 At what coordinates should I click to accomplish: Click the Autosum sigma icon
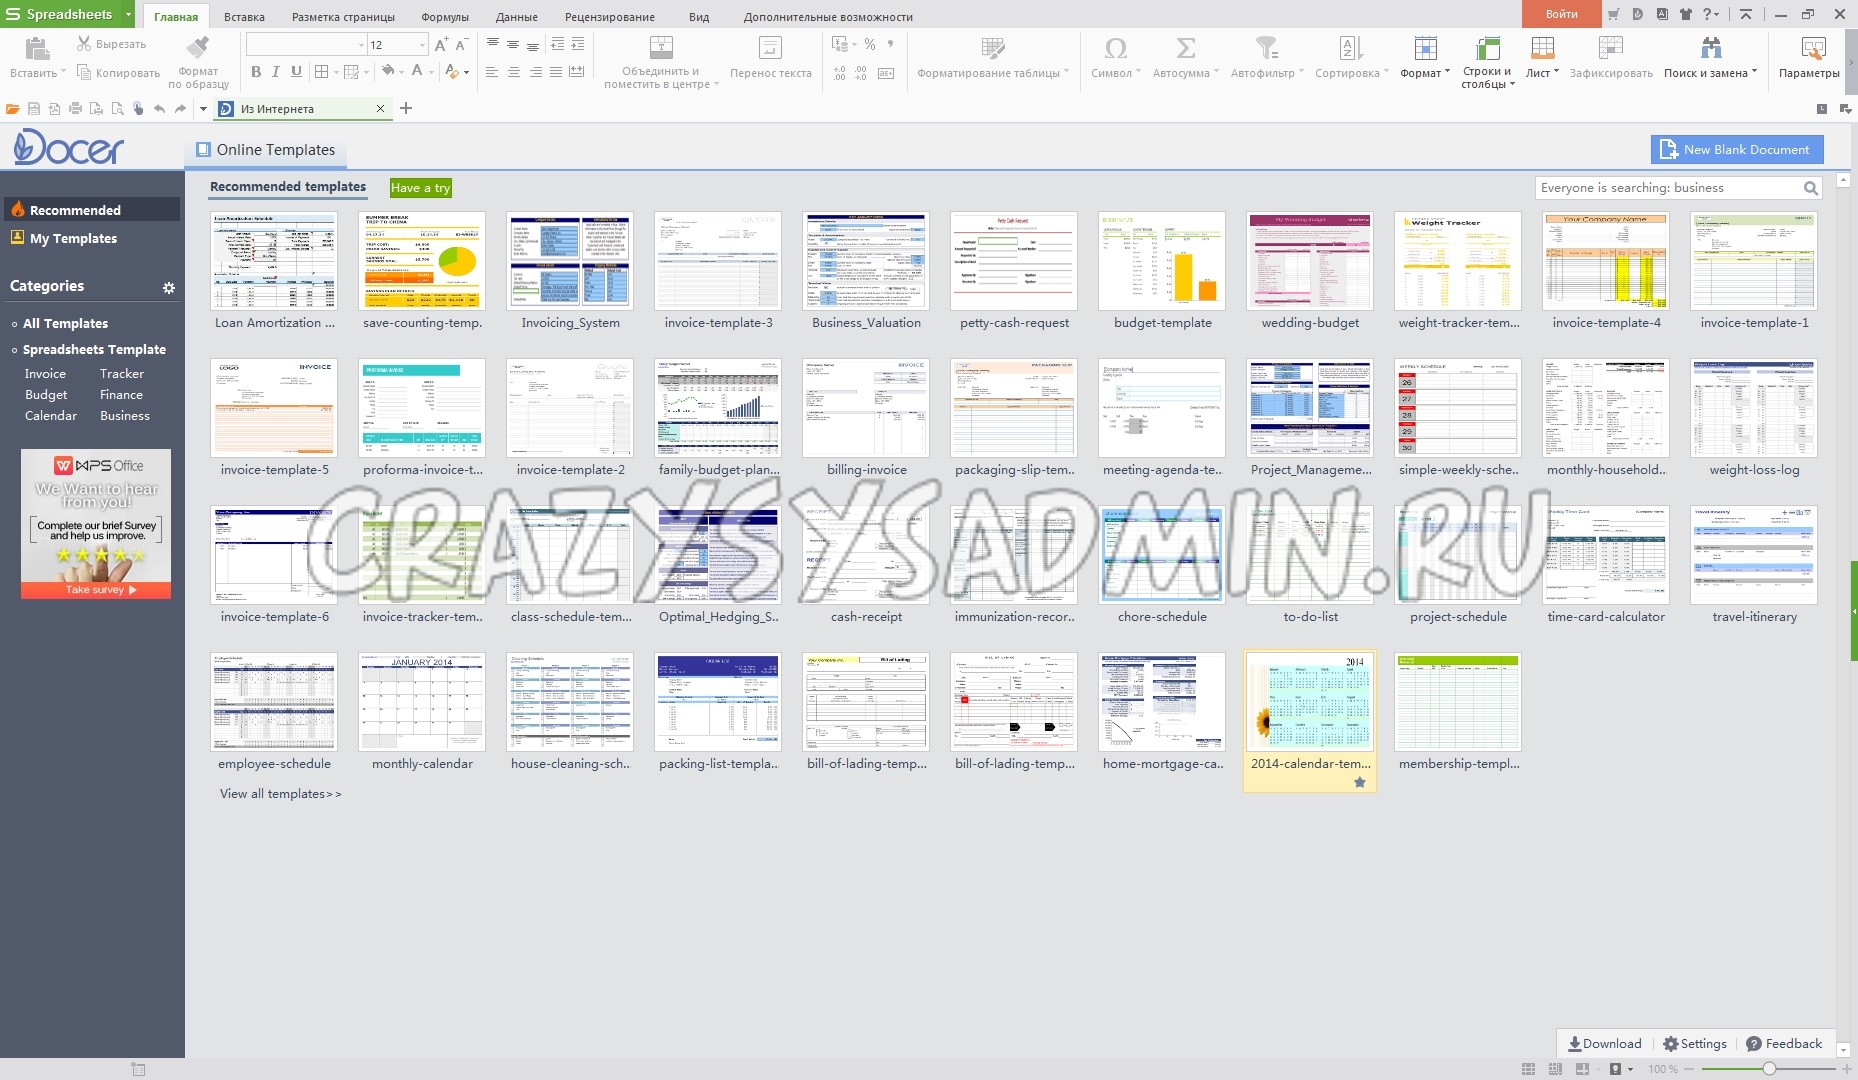[x=1185, y=48]
